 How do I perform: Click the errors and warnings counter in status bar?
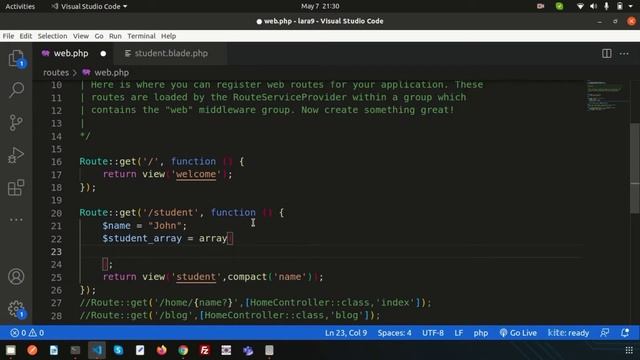(x=27, y=333)
